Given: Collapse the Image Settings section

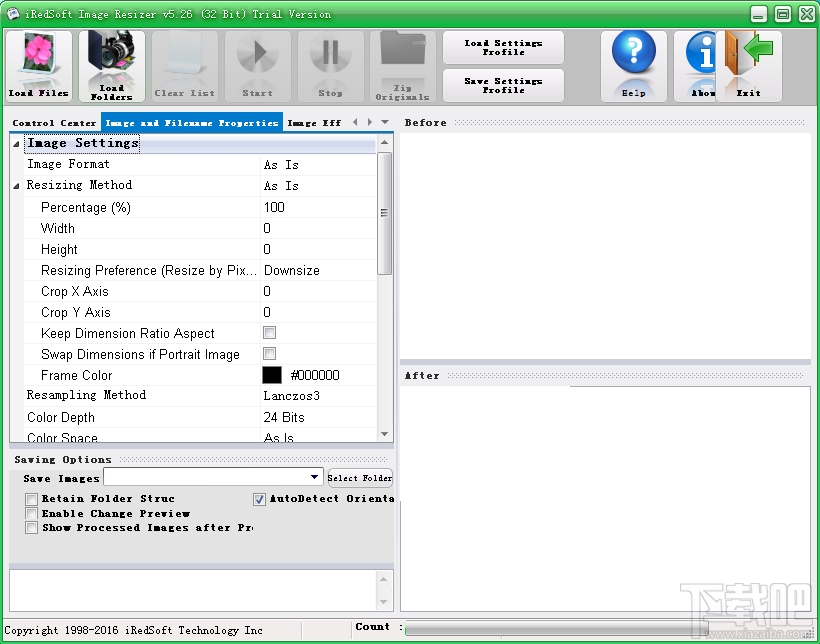Looking at the screenshot, I should pos(17,142).
